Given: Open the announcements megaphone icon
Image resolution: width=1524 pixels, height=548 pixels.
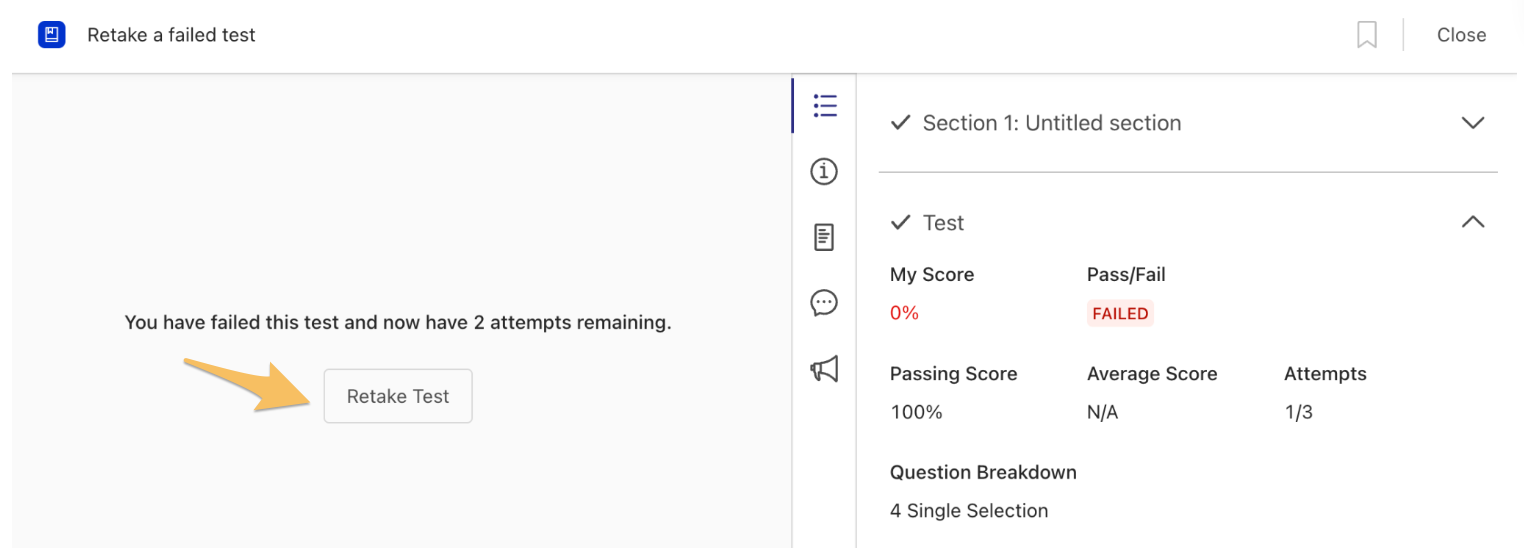Looking at the screenshot, I should 824,369.
